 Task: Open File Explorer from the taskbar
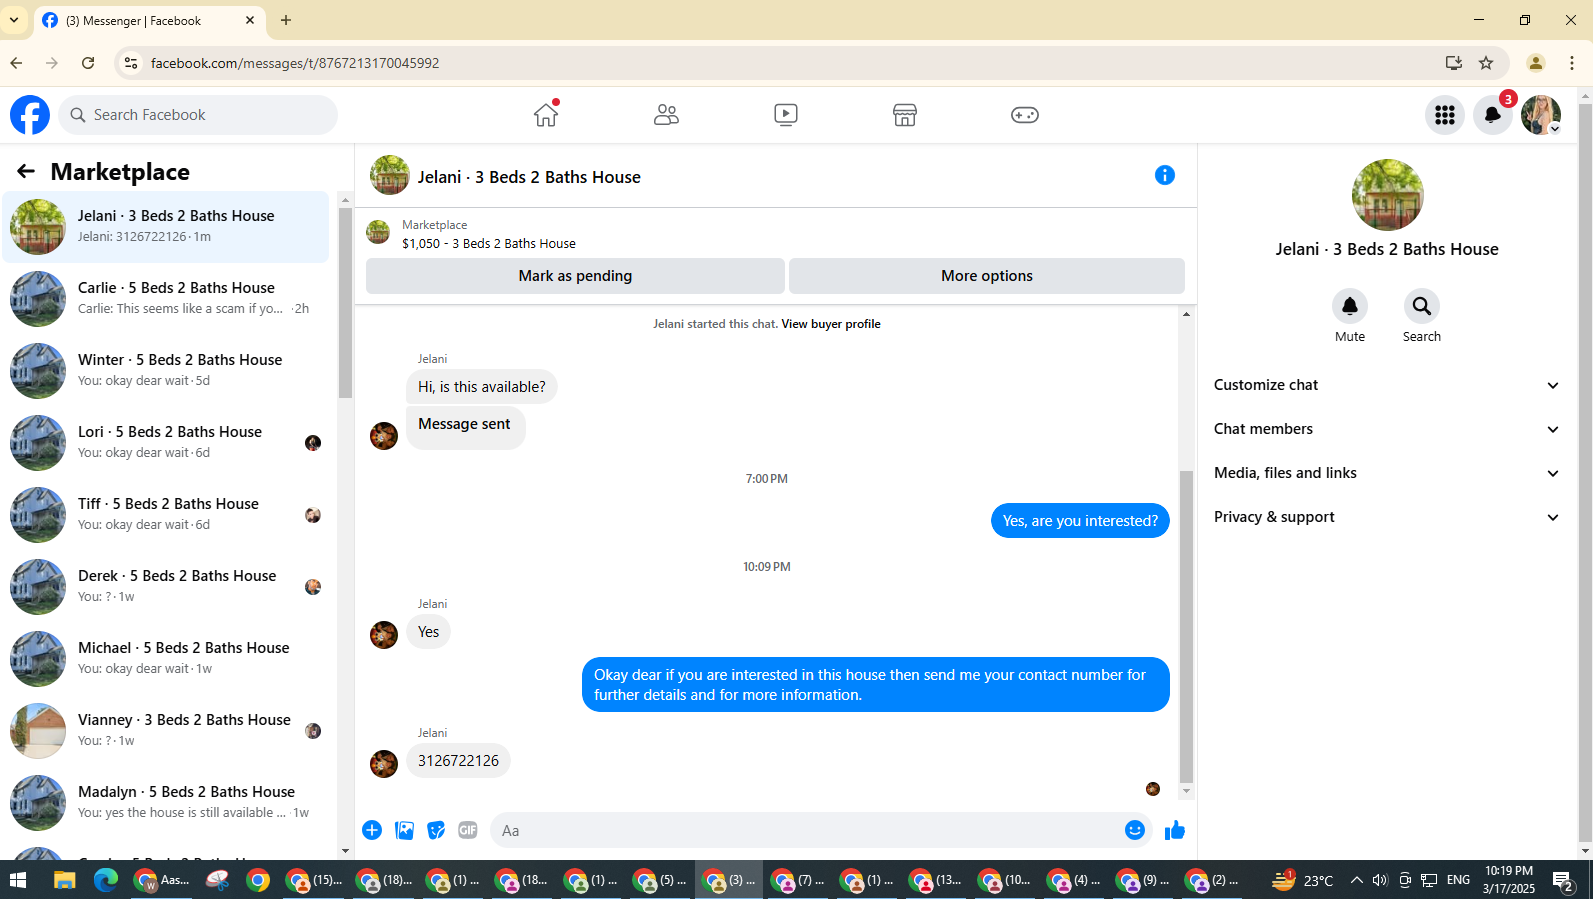coord(64,880)
